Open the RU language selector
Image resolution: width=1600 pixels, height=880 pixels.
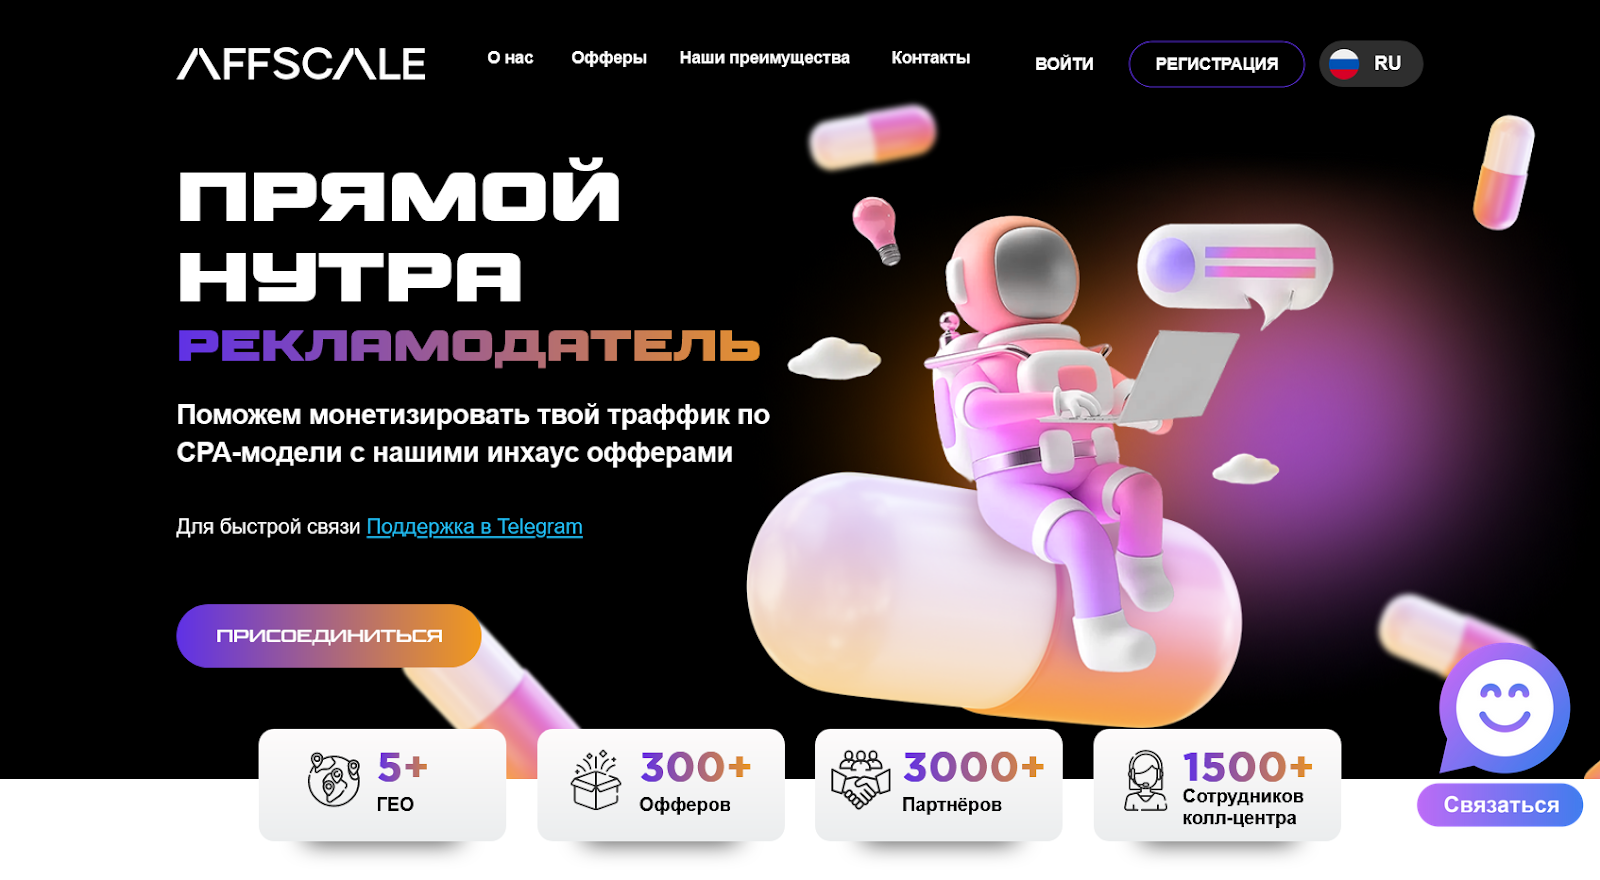1371,64
